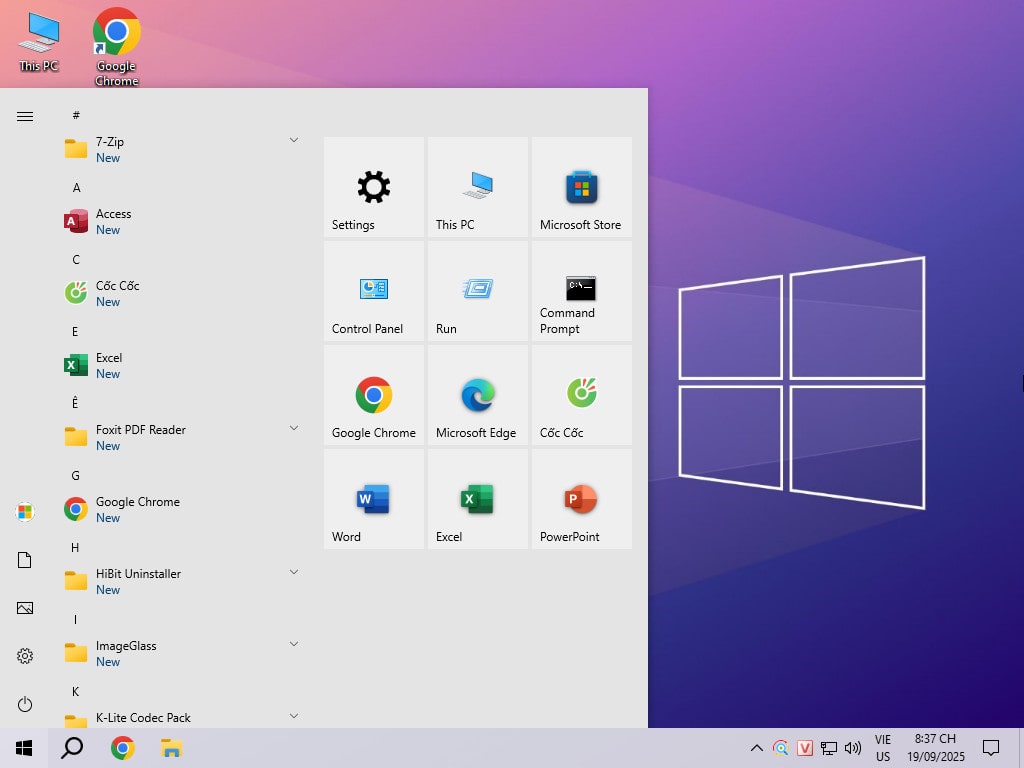Expand the HiBit Uninstaller folder chevron
The height and width of the screenshot is (768, 1024).
[x=294, y=572]
